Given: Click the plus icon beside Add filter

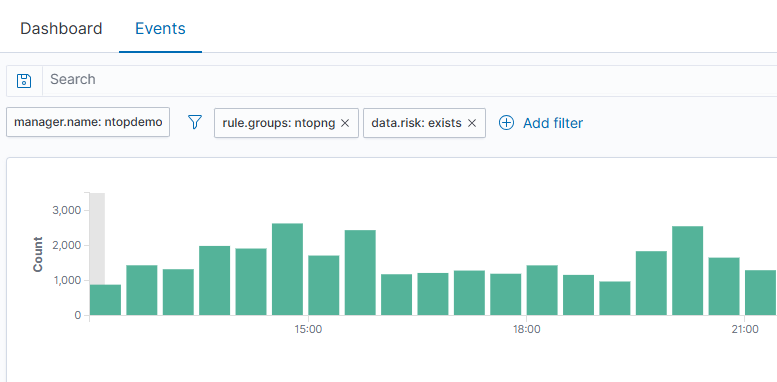Looking at the screenshot, I should point(506,123).
